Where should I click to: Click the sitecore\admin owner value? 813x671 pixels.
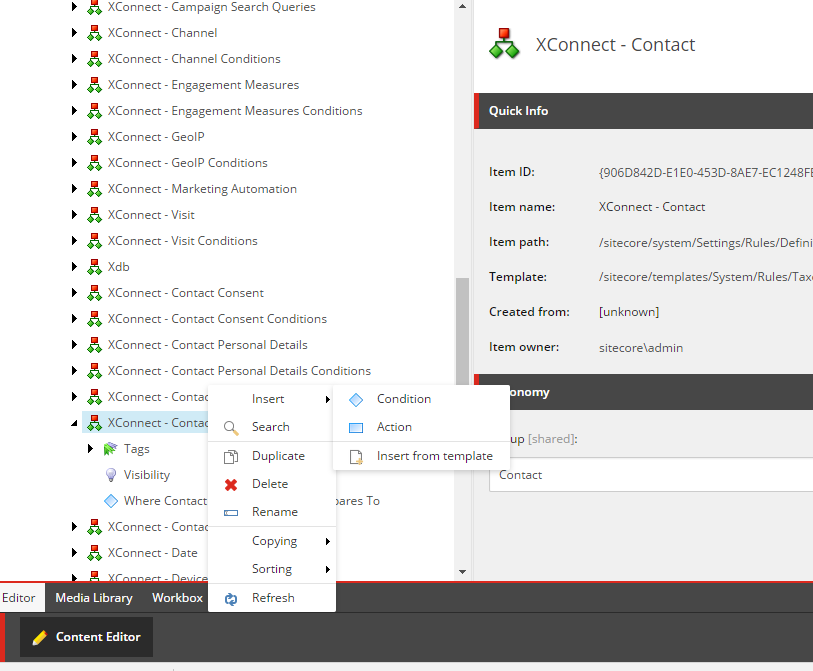coord(641,347)
